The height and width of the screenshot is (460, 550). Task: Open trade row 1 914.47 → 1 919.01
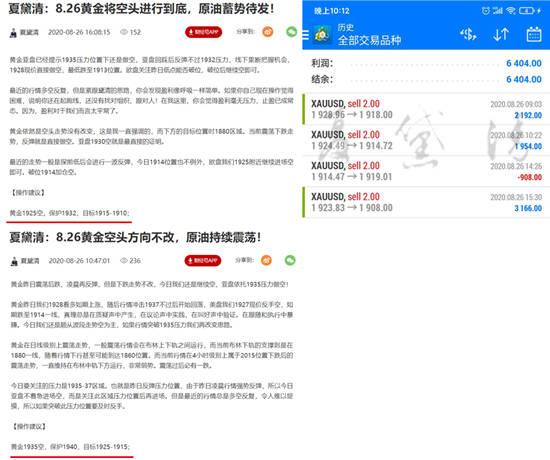pyautogui.click(x=426, y=171)
